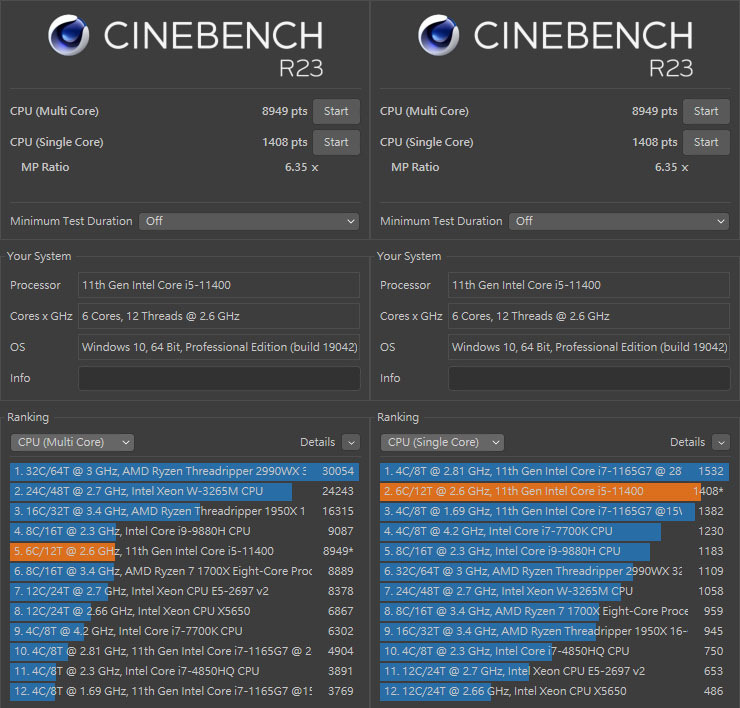Viewport: 740px width, 708px height.
Task: Select the Threadripper 2990WX row scoring 1109
Action: pos(555,571)
